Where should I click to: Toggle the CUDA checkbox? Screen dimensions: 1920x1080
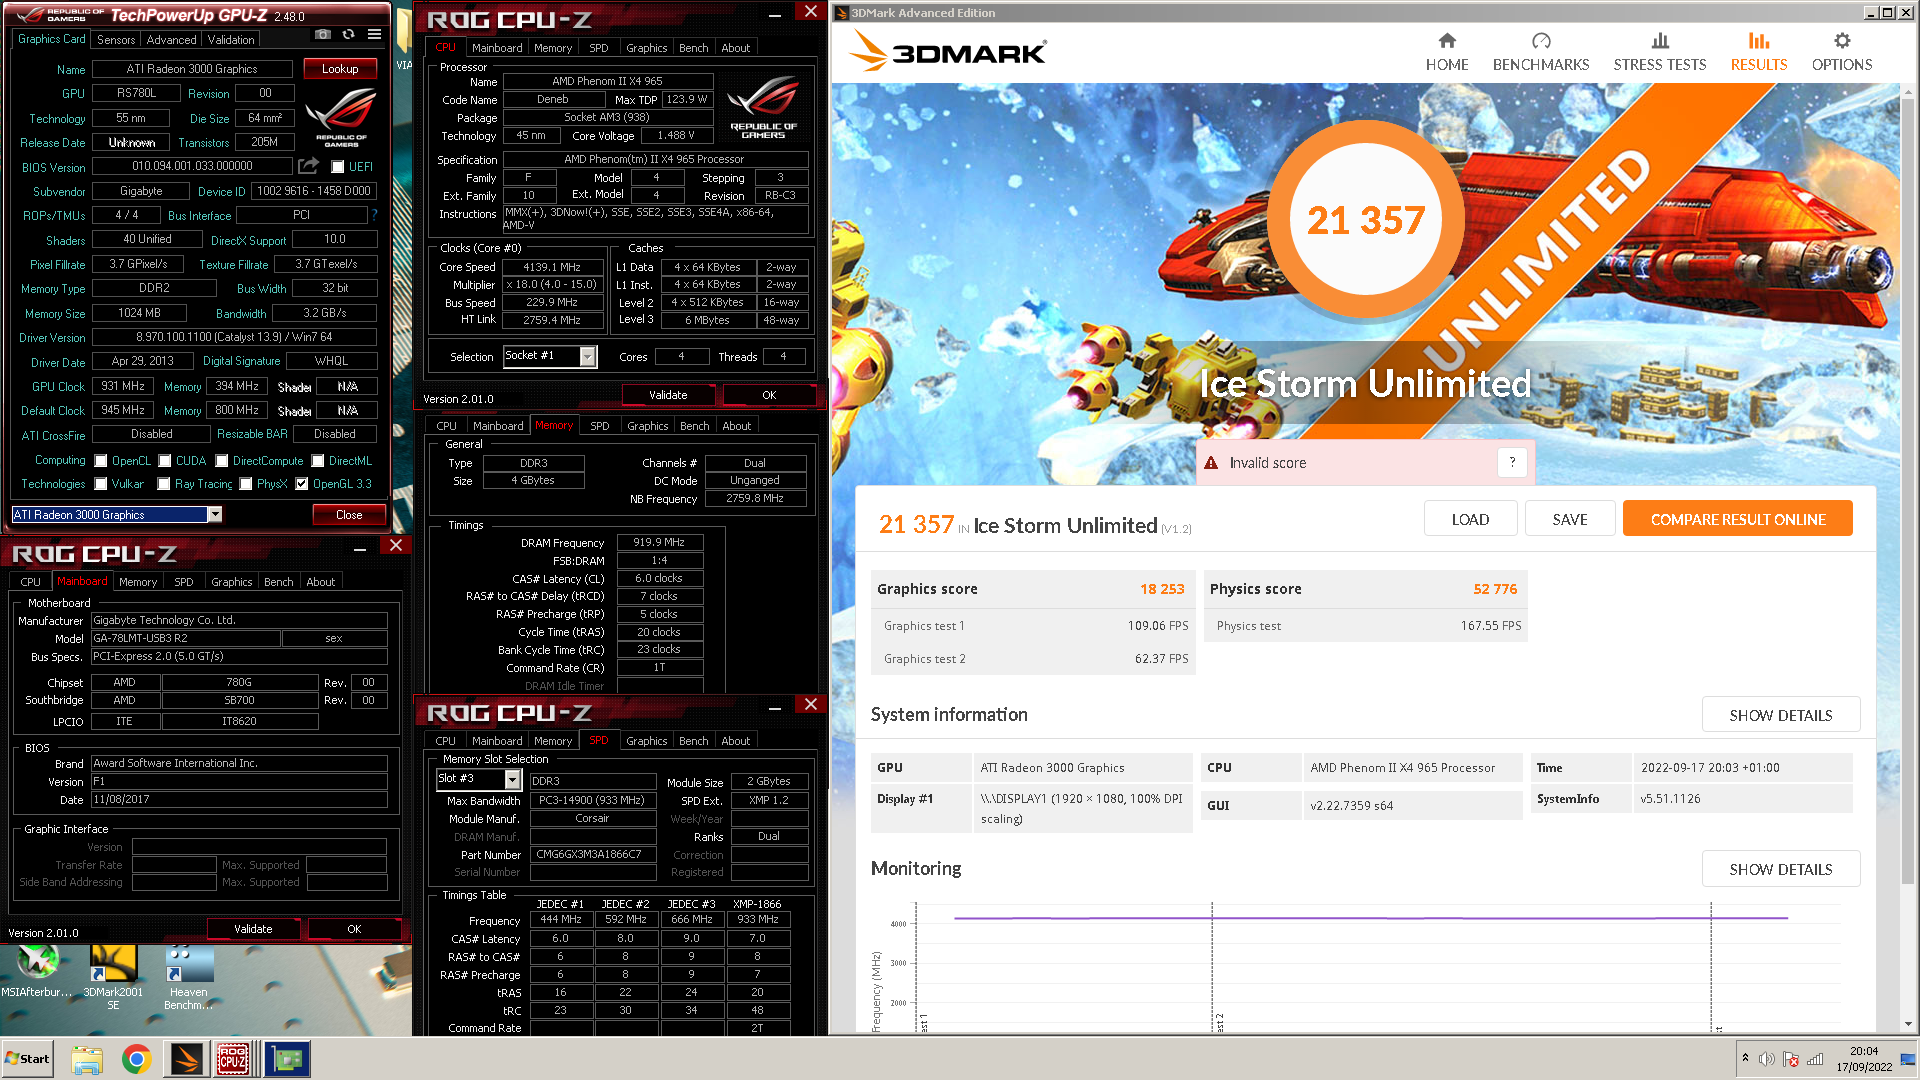point(165,461)
